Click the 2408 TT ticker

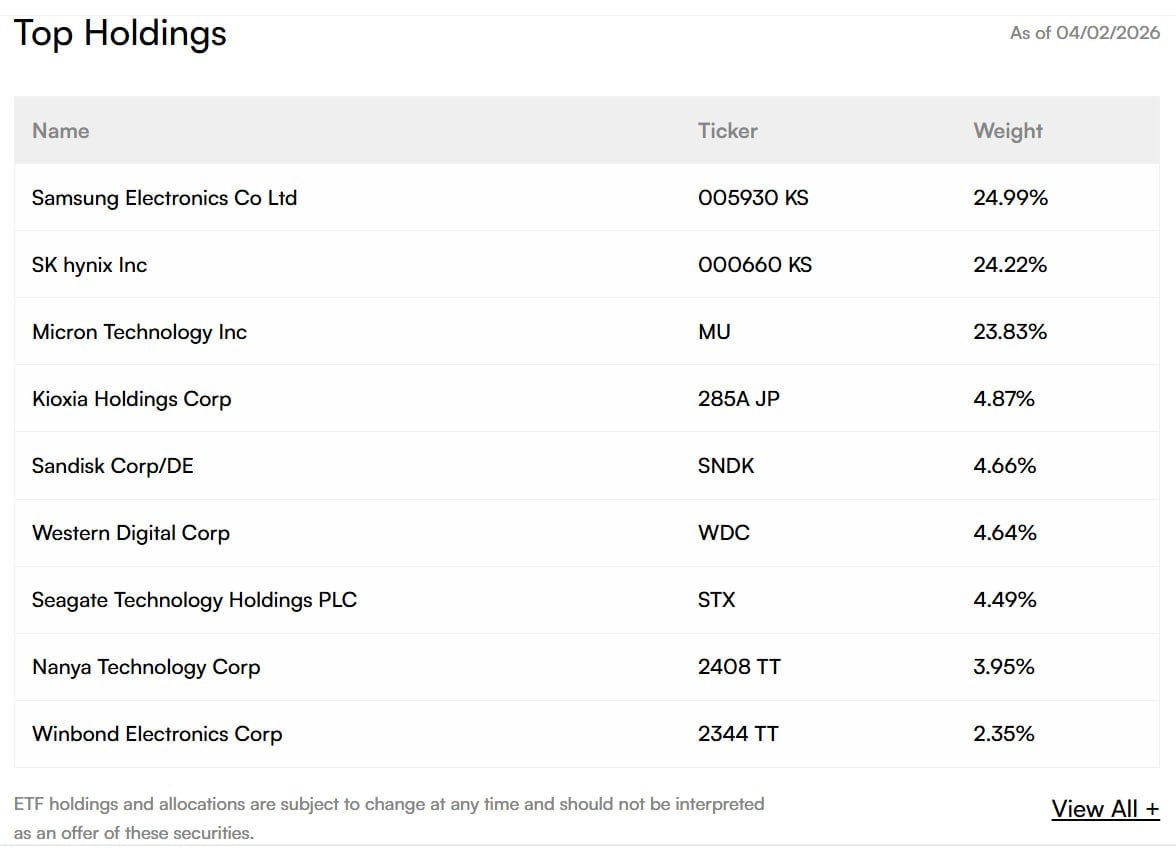[x=739, y=667]
